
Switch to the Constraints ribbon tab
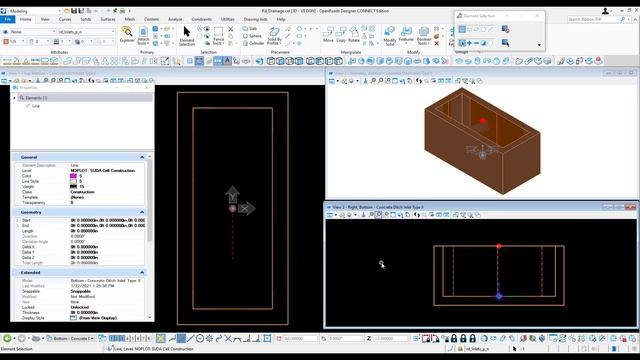coord(202,19)
